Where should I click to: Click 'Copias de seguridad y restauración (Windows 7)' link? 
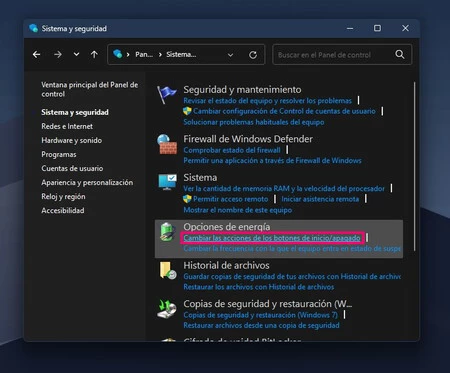(x=260, y=315)
